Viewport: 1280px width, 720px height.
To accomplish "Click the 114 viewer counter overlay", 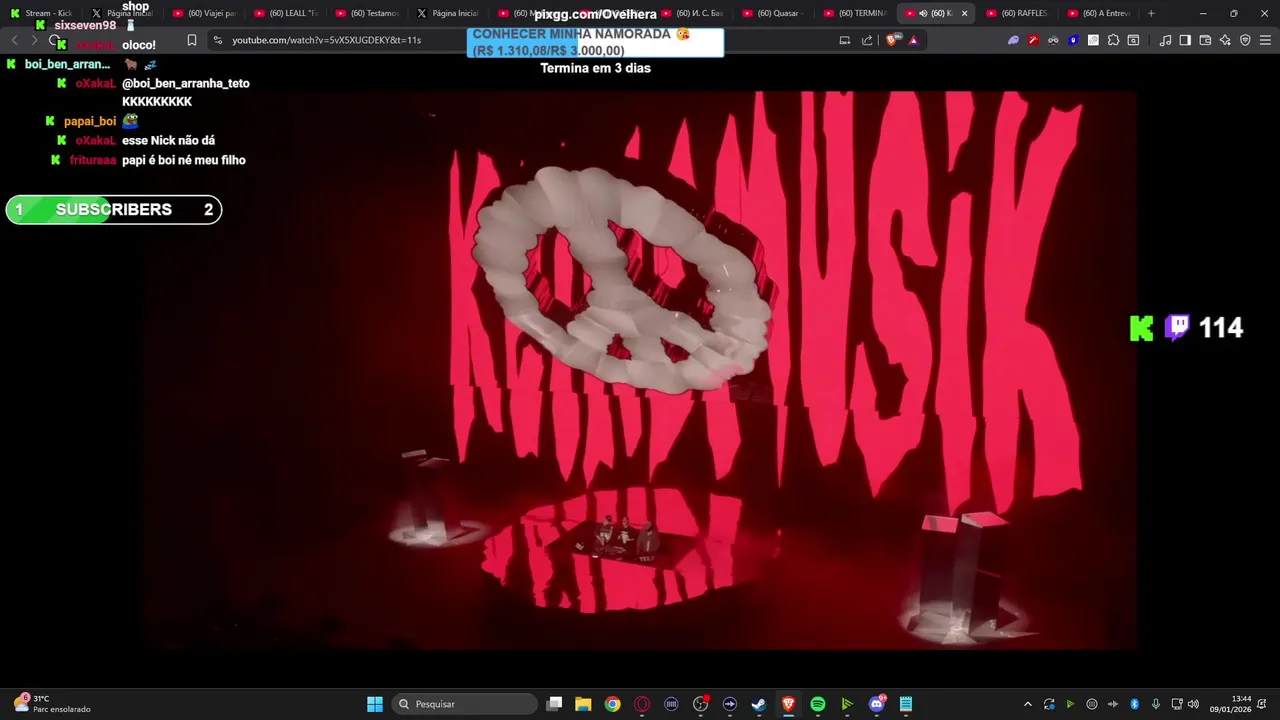I will click(1186, 328).
